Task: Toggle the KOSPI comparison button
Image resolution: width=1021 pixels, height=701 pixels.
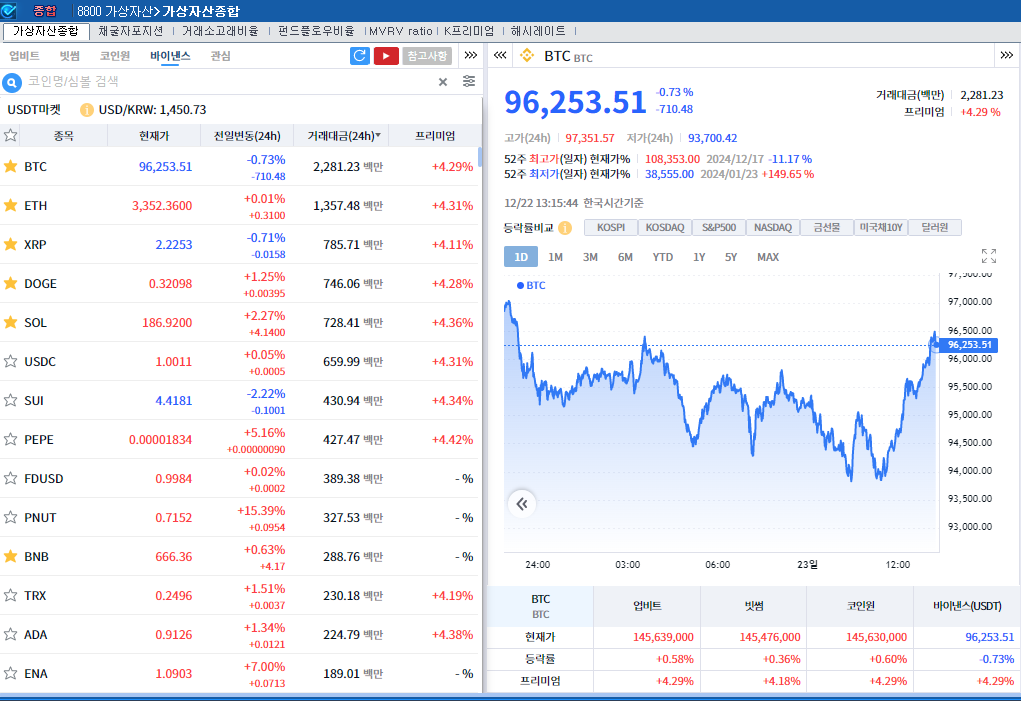Action: pos(610,228)
